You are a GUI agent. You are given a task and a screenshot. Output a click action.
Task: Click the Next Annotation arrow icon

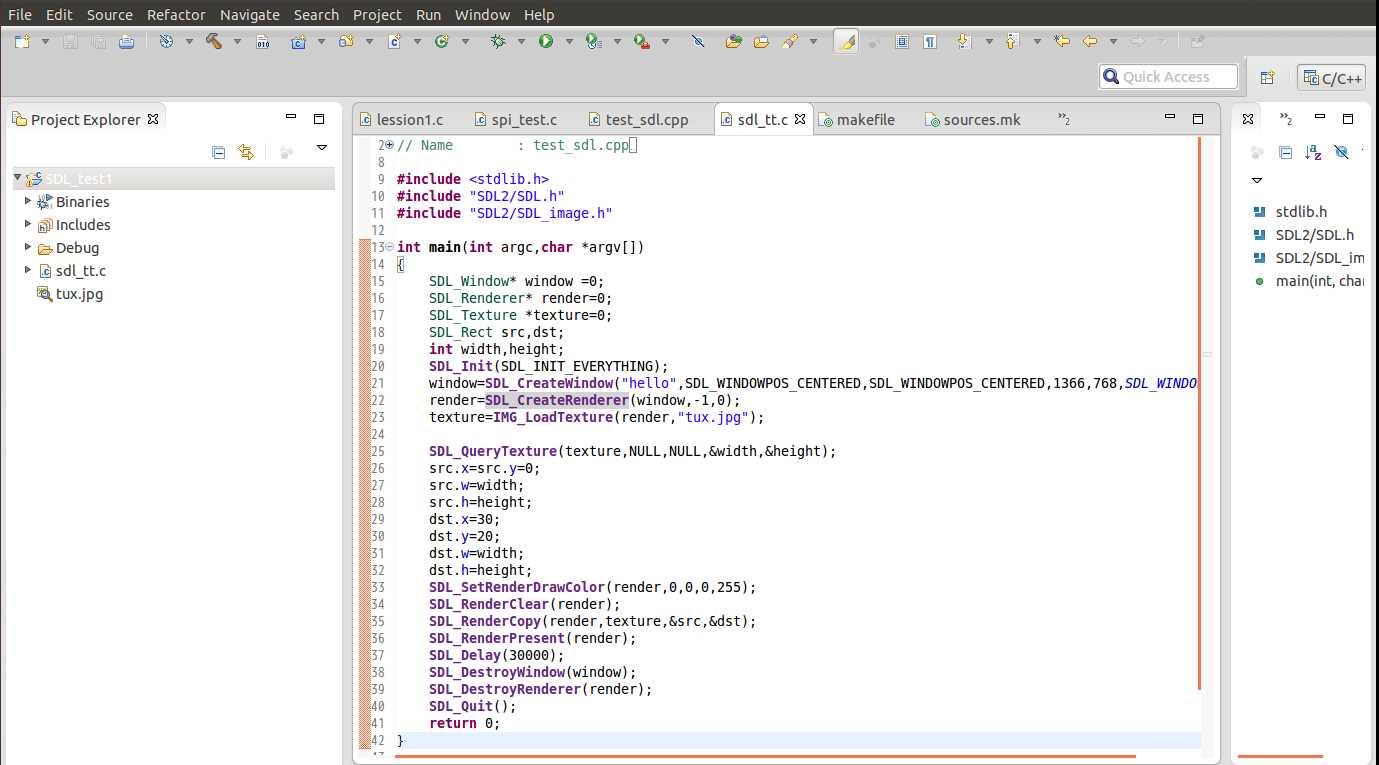click(965, 42)
